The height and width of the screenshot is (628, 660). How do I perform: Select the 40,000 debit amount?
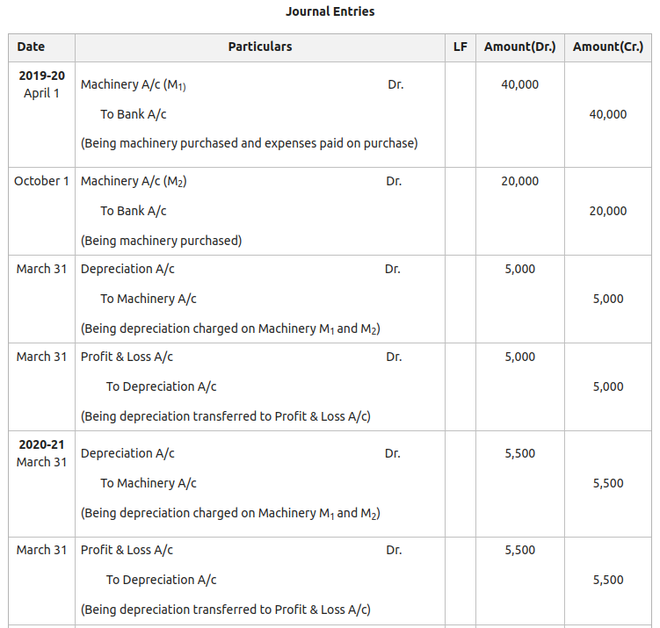520,85
